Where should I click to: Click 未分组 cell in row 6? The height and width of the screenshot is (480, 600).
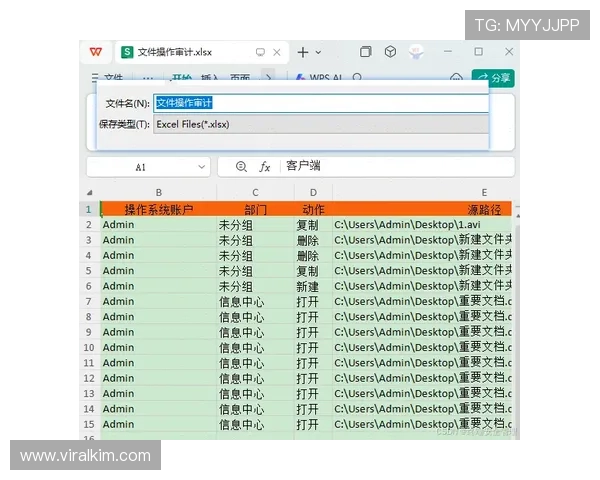[255, 286]
